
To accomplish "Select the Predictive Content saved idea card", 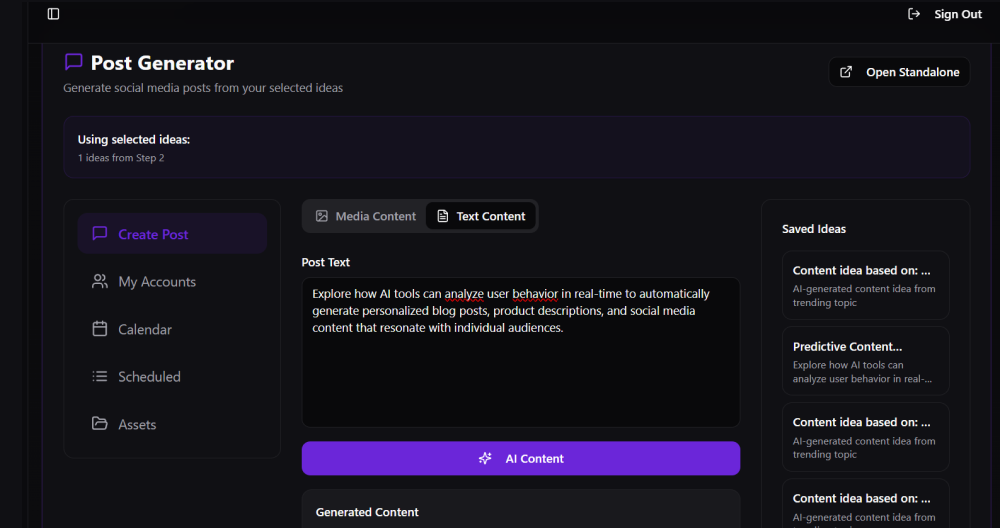I will (865, 361).
